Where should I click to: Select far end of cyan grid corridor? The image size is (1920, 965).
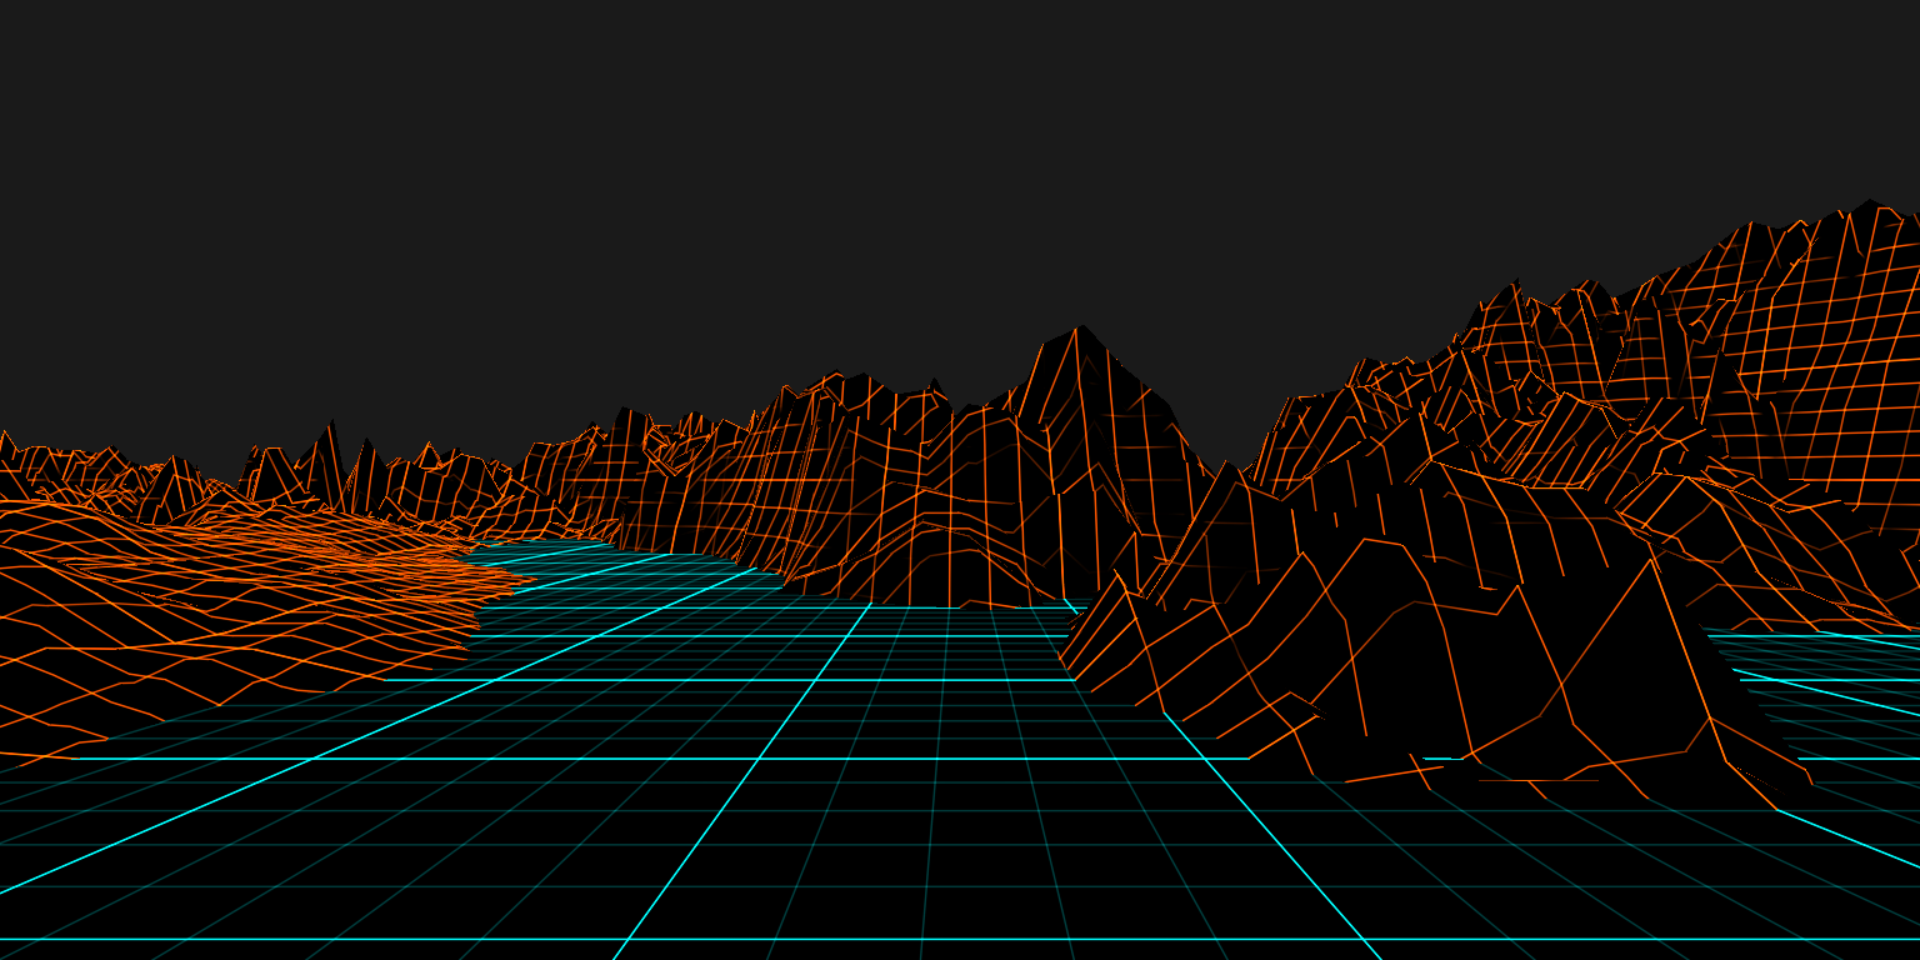[560, 546]
